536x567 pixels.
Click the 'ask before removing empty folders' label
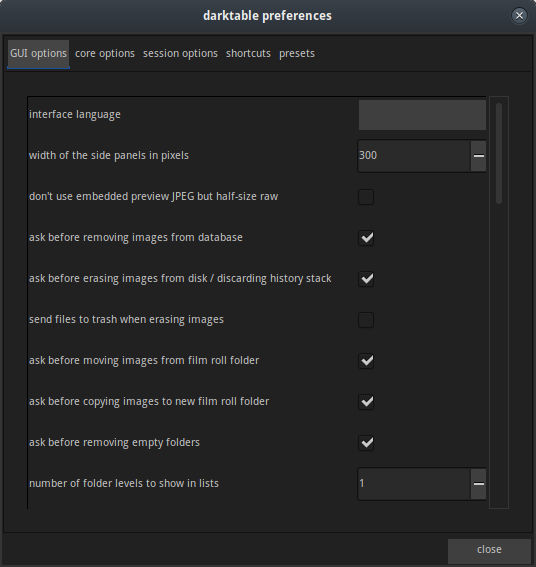click(114, 443)
